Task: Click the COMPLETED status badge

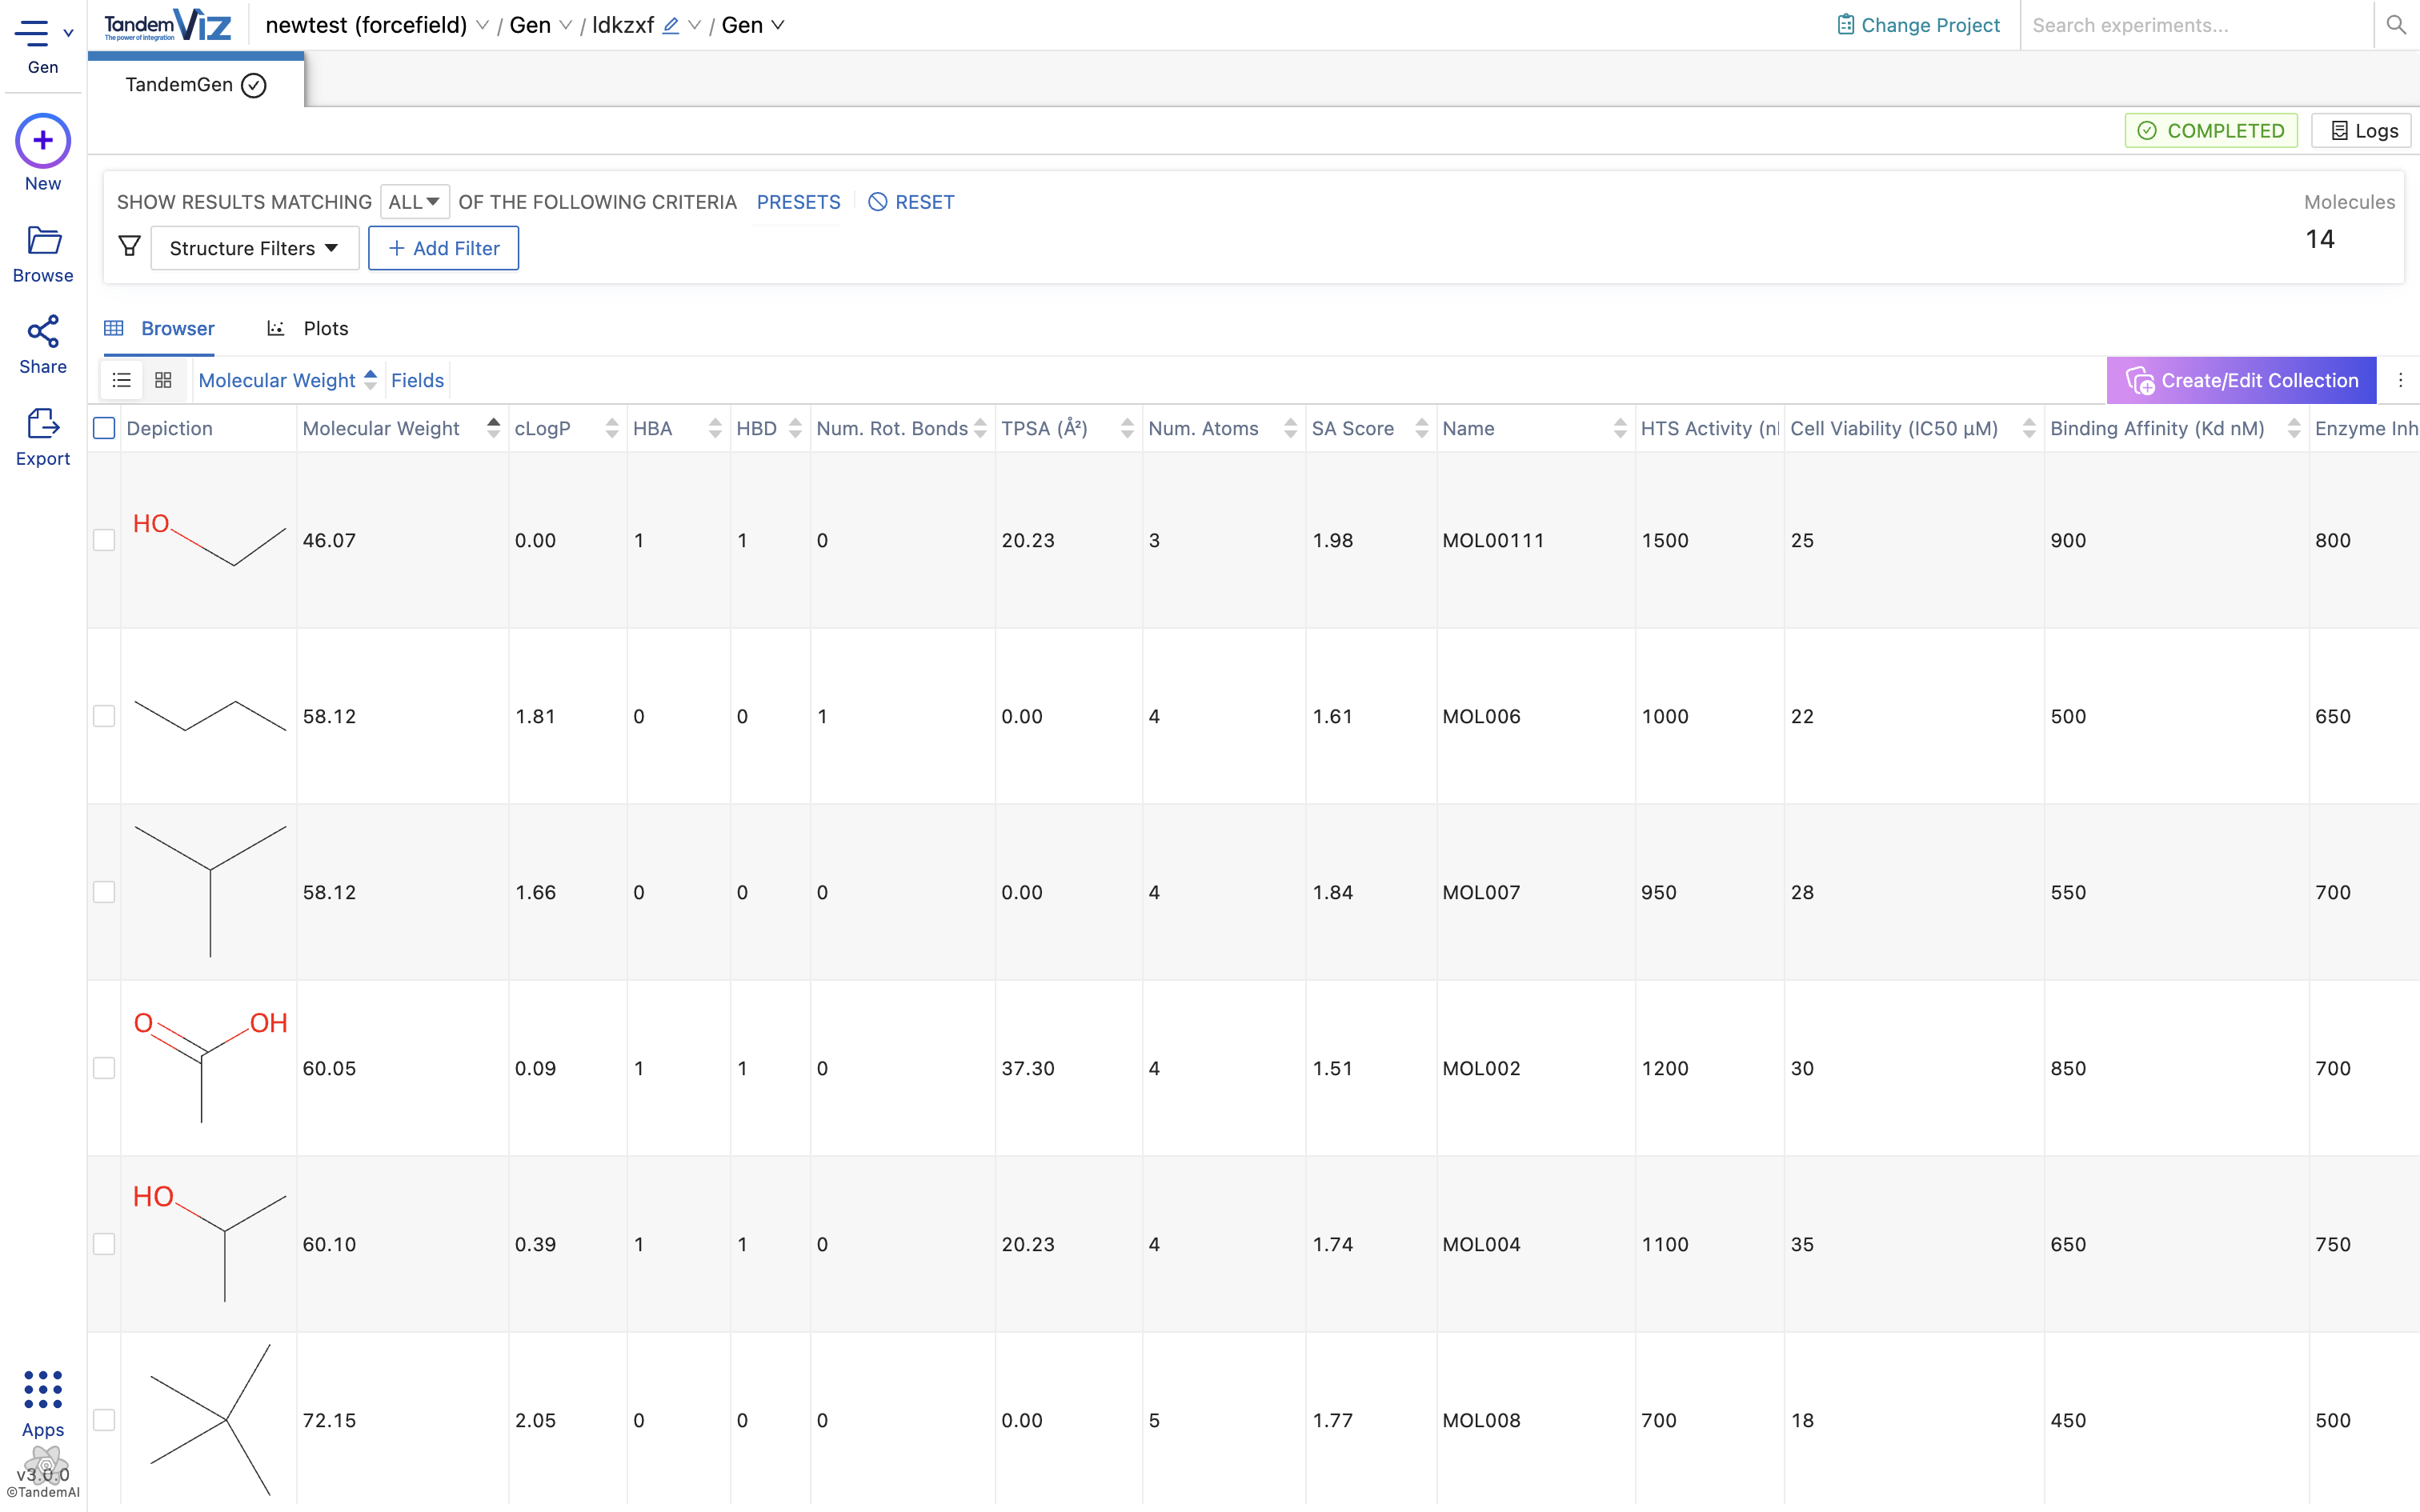Action: point(2211,131)
